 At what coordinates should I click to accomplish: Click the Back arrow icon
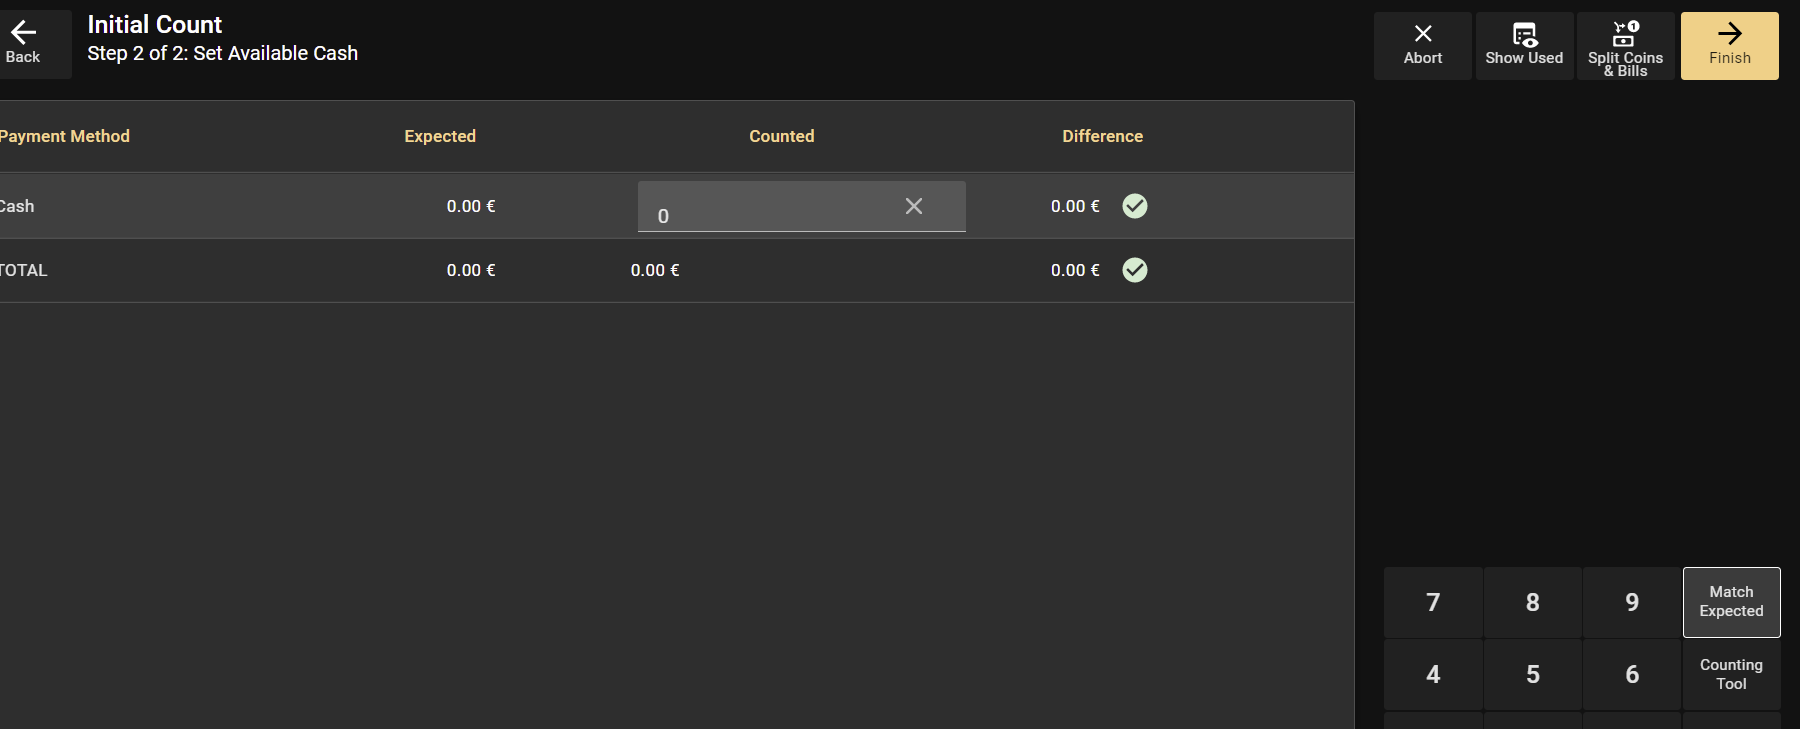pyautogui.click(x=23, y=34)
